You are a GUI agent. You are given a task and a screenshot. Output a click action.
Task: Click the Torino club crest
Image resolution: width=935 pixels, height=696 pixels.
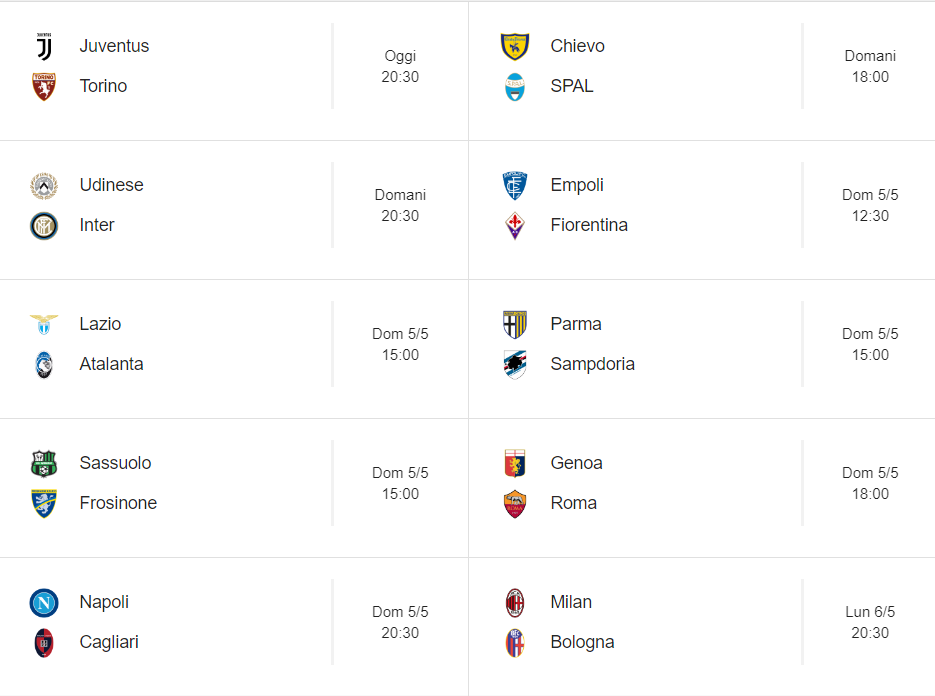tap(44, 86)
